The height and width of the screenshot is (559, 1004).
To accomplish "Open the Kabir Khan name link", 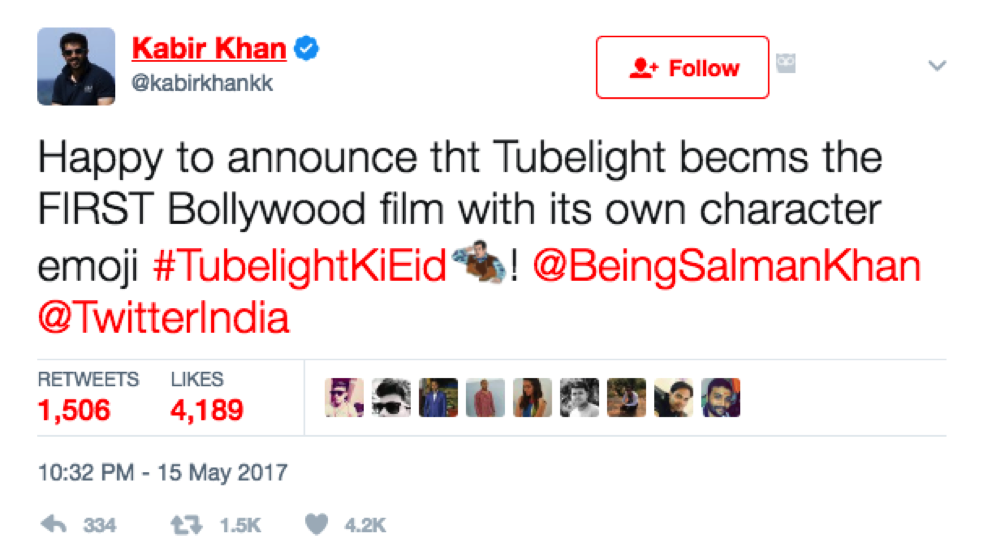I will click(209, 49).
